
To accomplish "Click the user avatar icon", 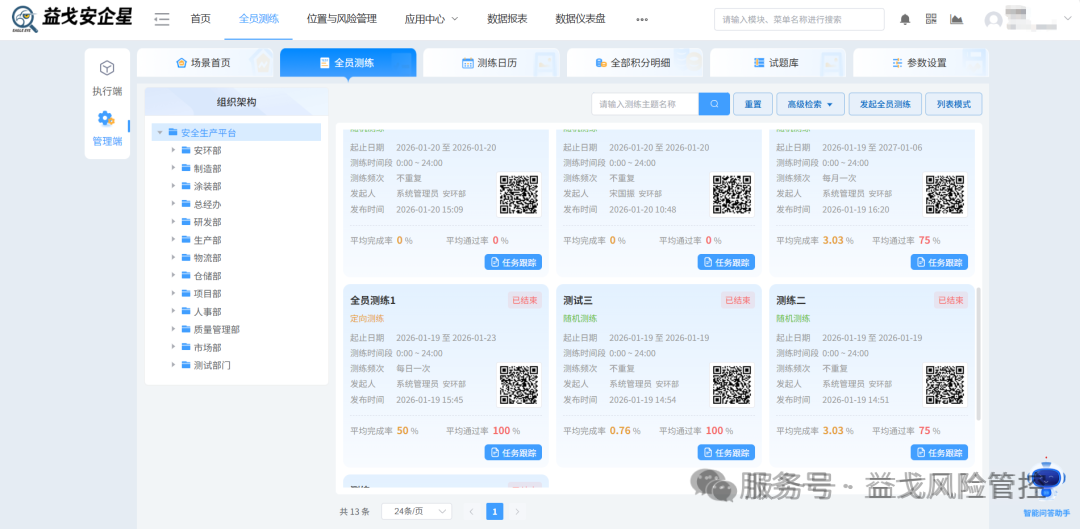I will 994,21.
